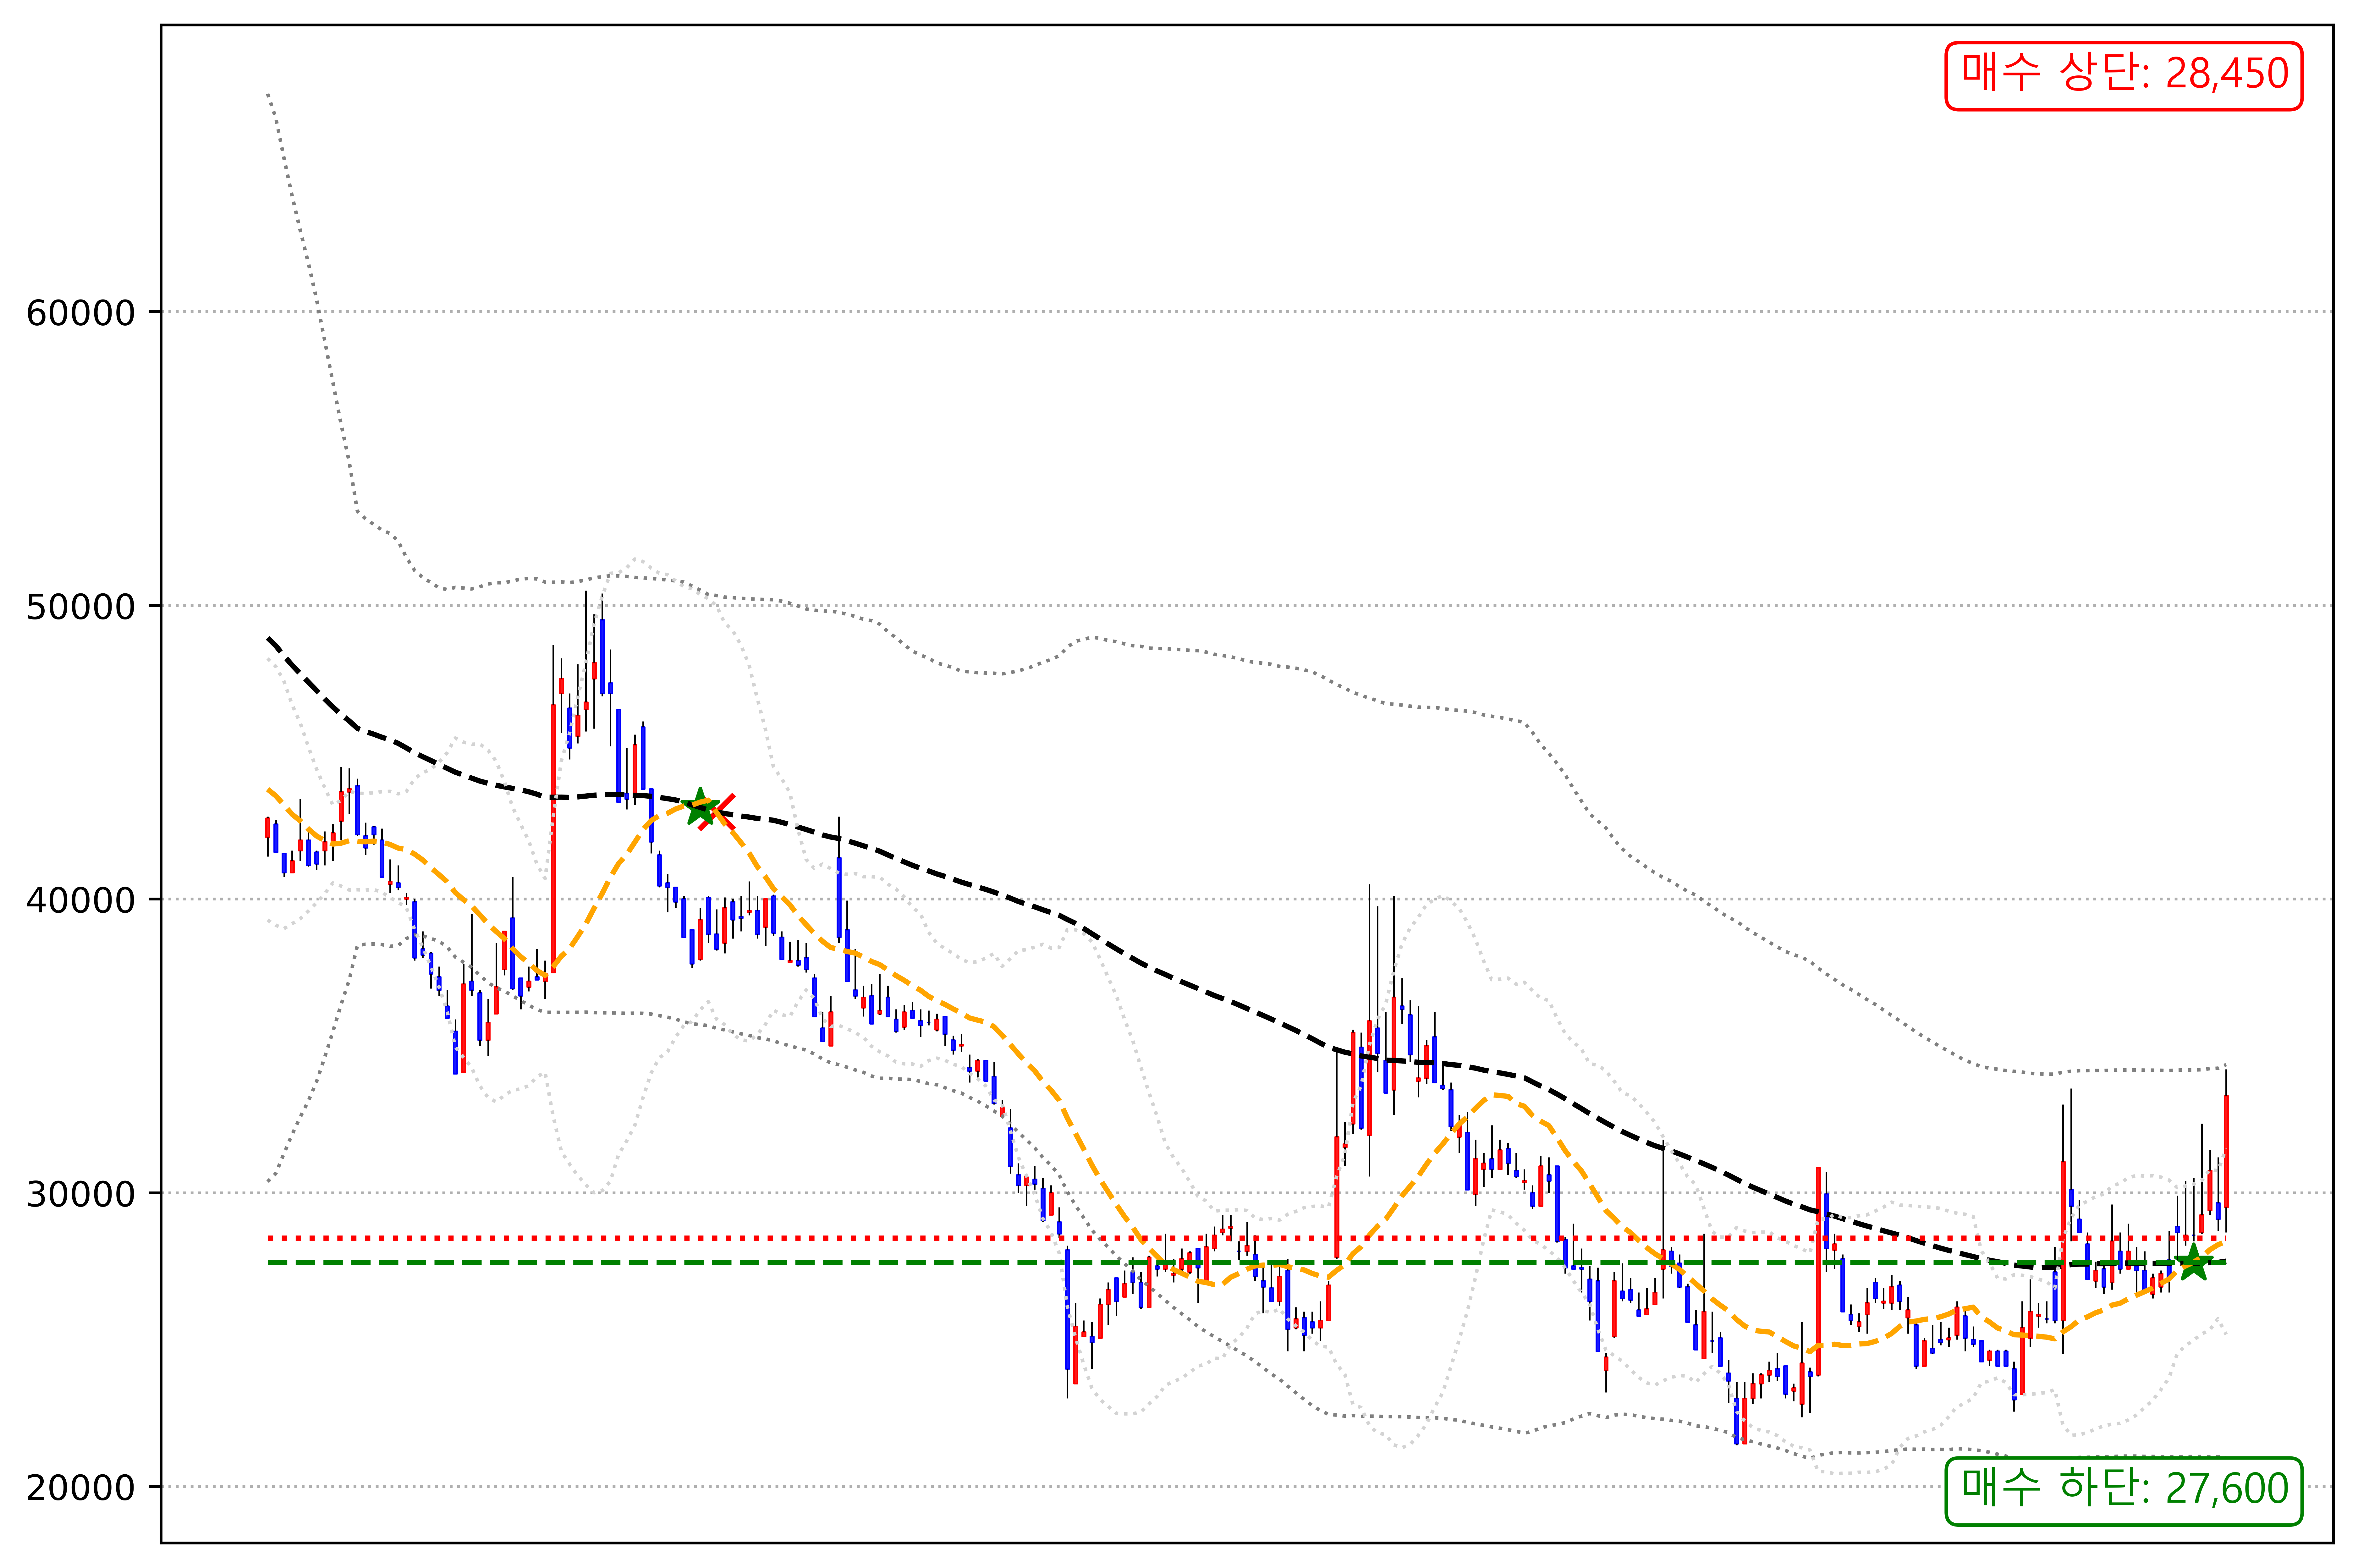Click the left end of the red dotted line
Viewport: 2358px width, 1568px height.
coord(270,1238)
